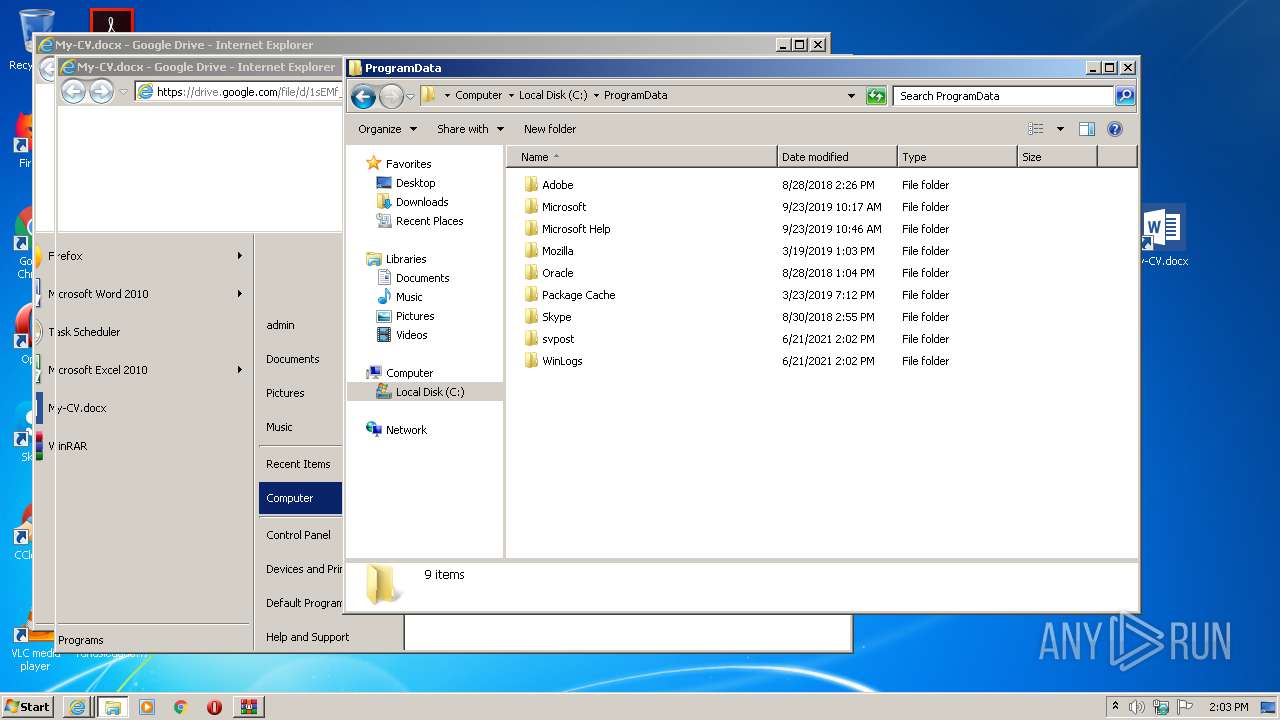The width and height of the screenshot is (1280, 720).
Task: Click the Search ProgramData field
Action: (x=1003, y=96)
